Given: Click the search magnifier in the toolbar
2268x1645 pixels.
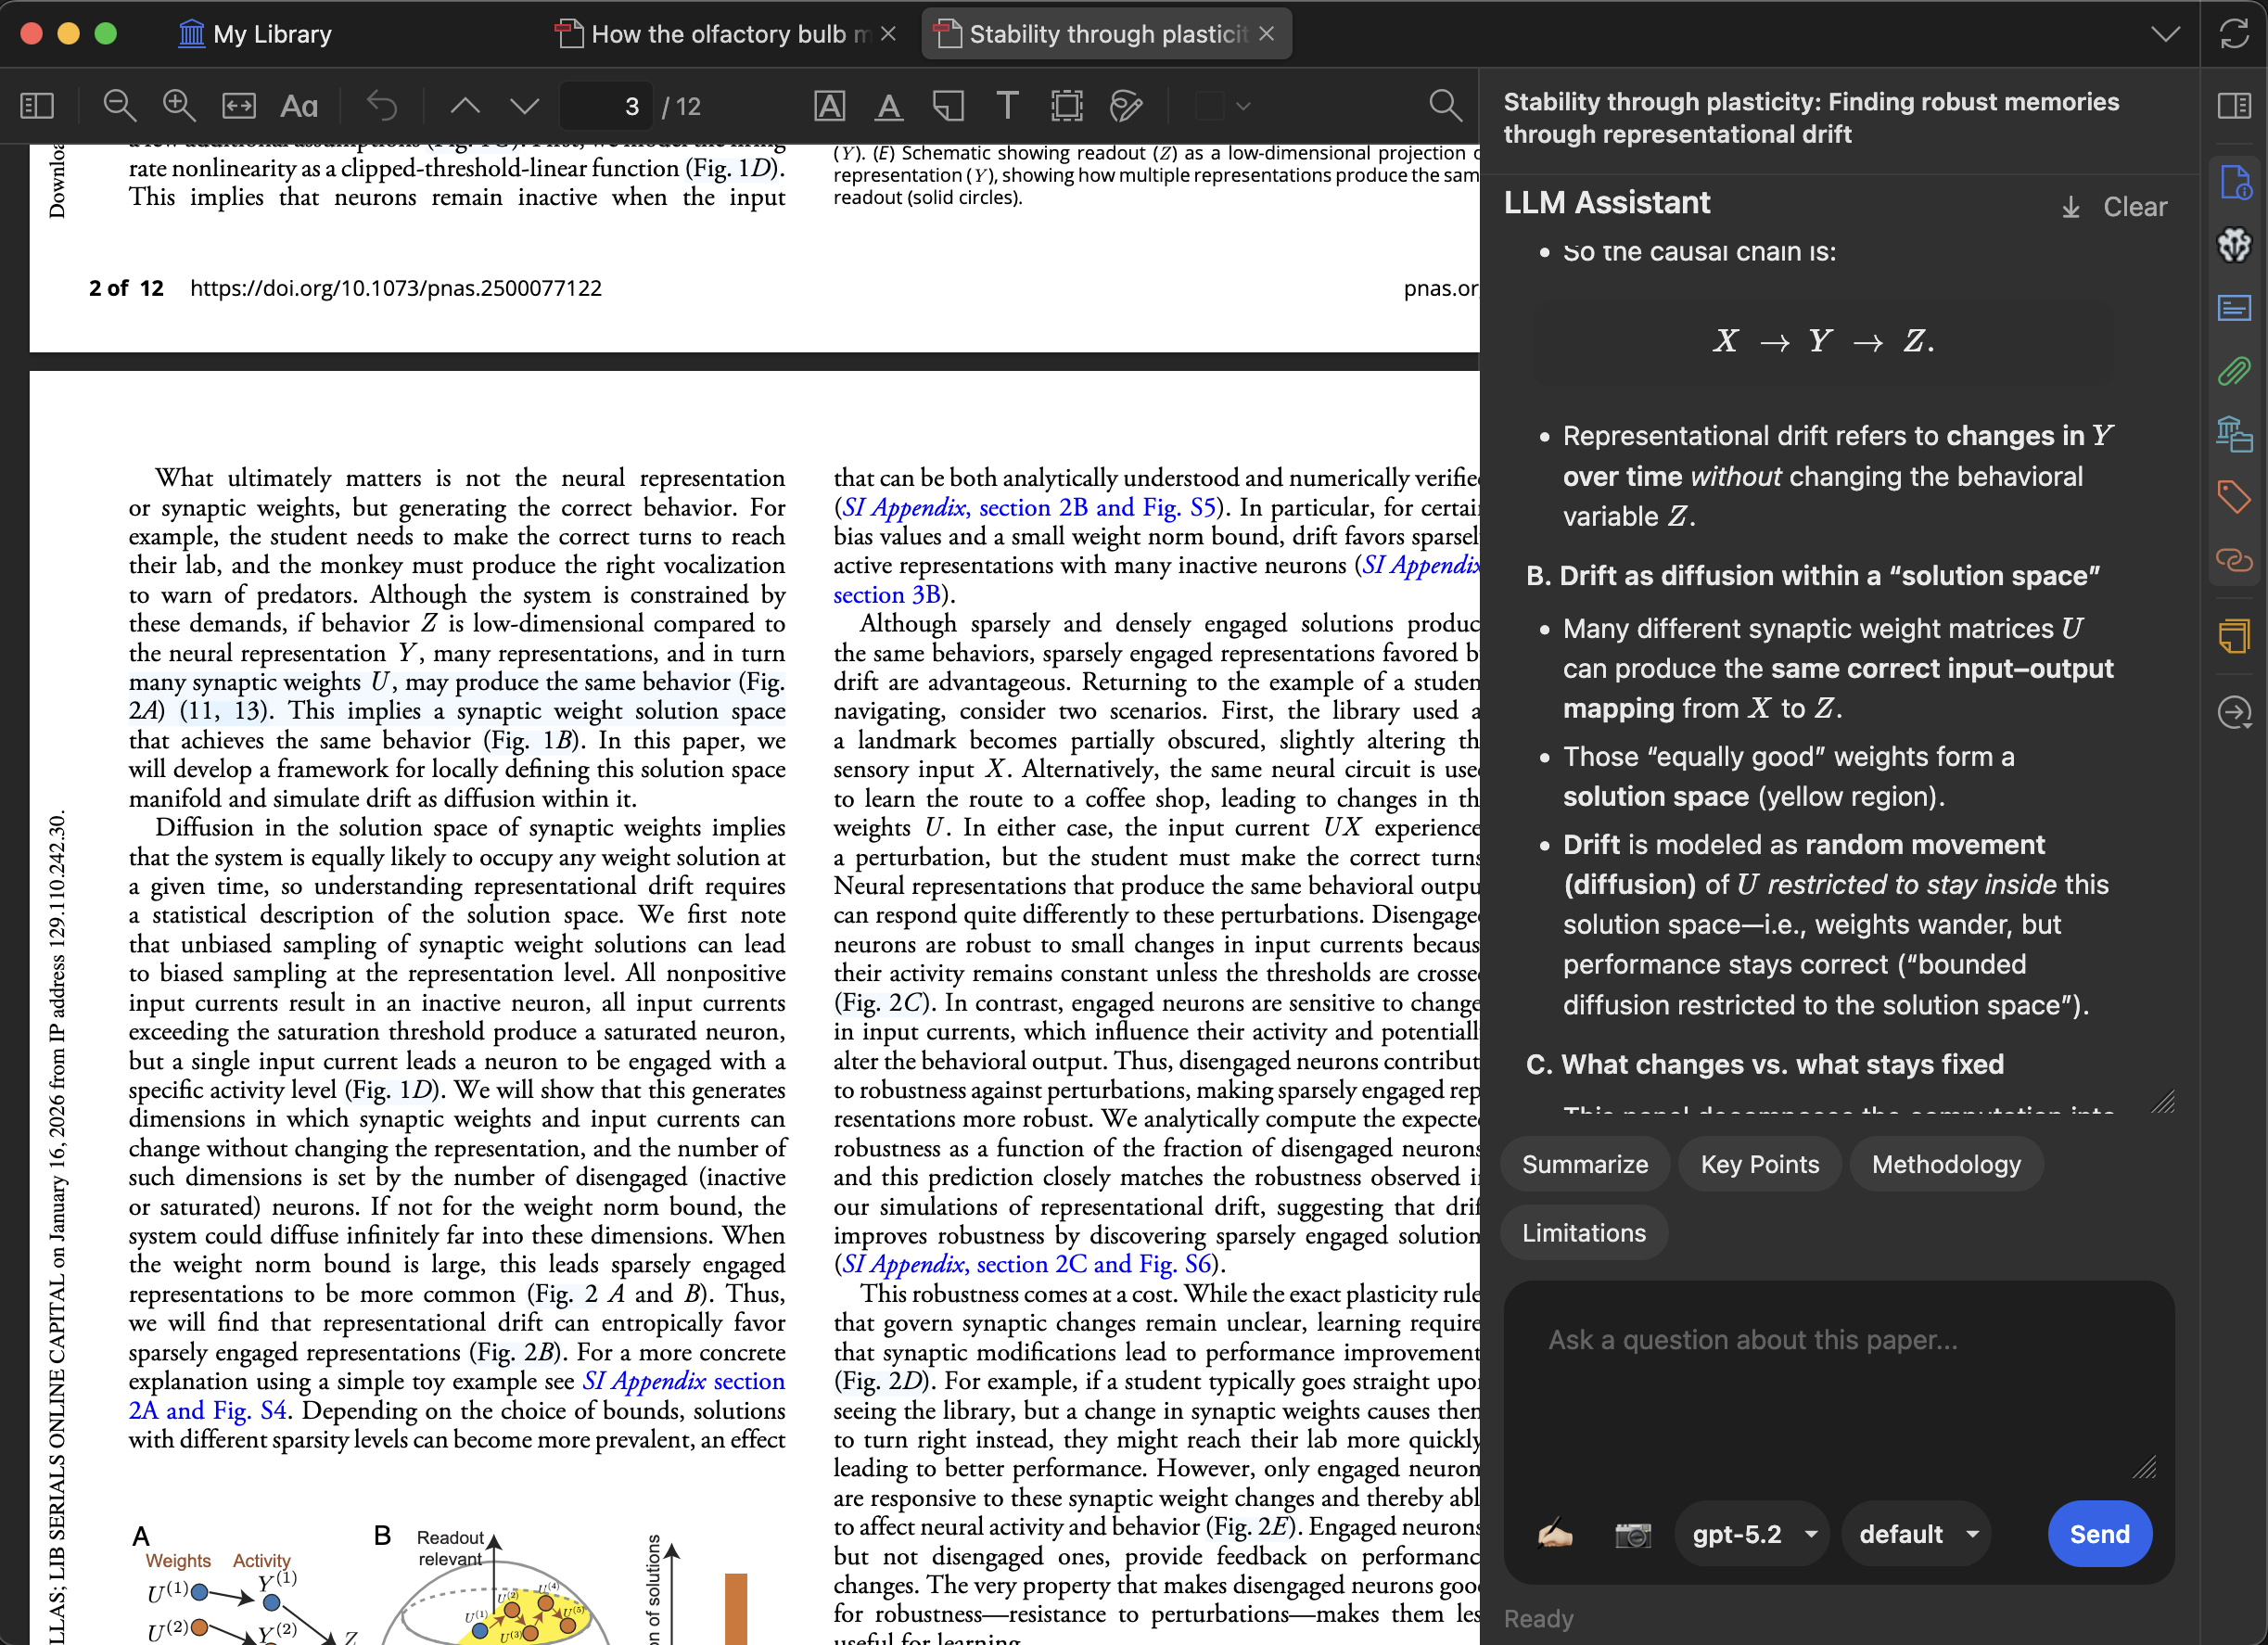Looking at the screenshot, I should (x=1444, y=106).
